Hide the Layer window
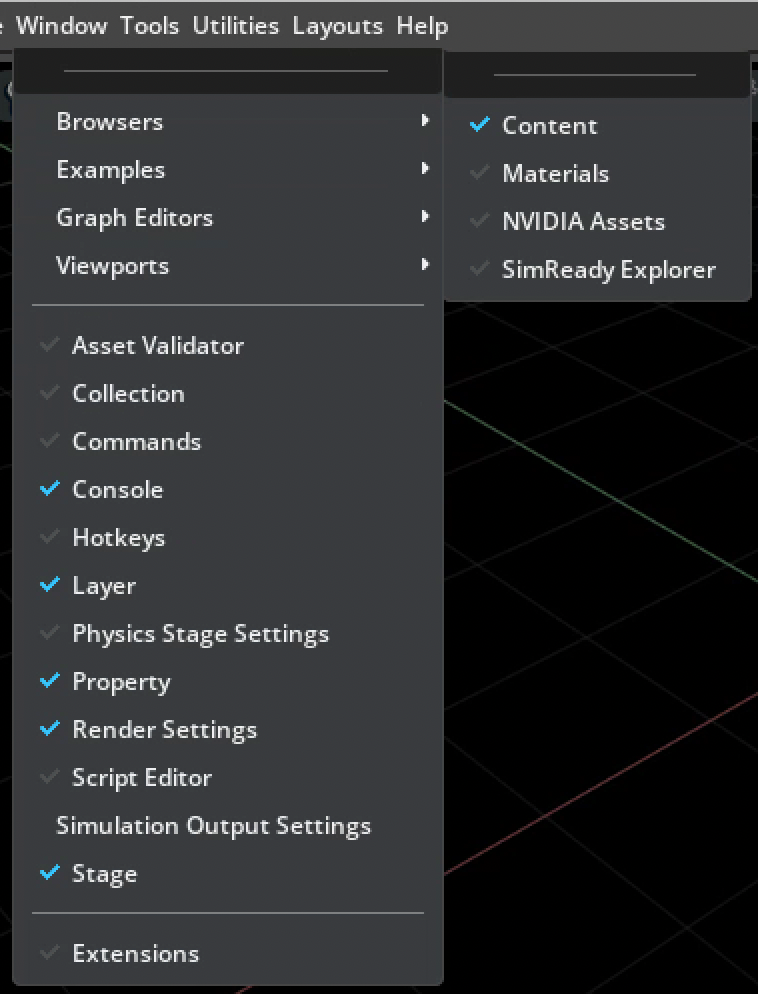 point(103,586)
